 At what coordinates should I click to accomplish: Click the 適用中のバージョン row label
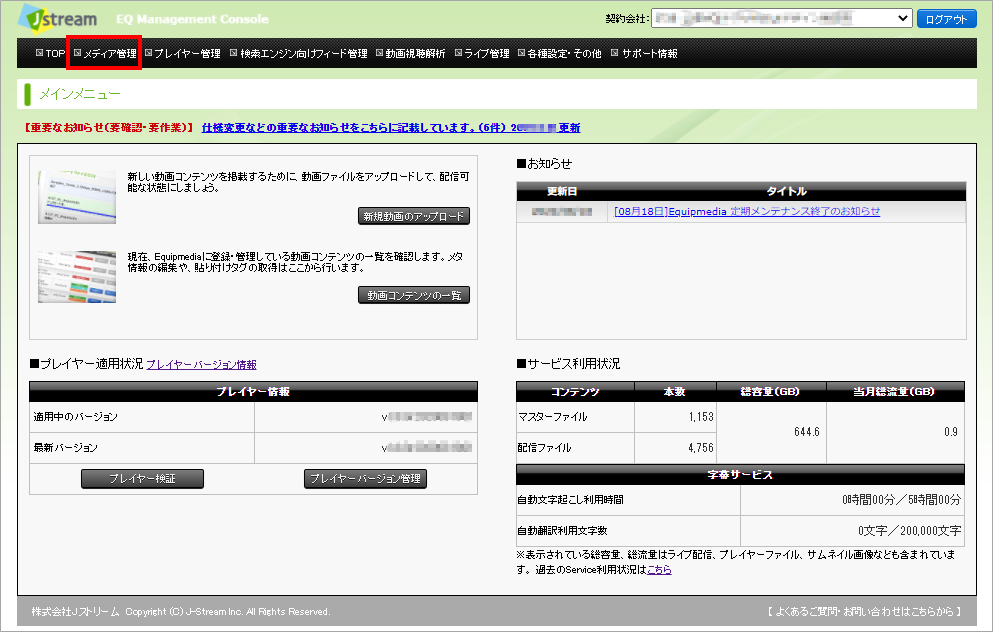click(75, 417)
